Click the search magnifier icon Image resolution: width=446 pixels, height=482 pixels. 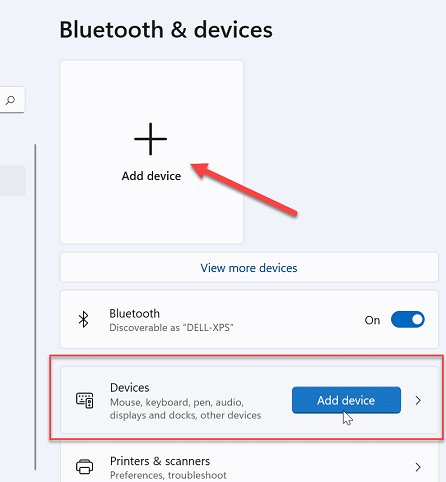pyautogui.click(x=11, y=100)
